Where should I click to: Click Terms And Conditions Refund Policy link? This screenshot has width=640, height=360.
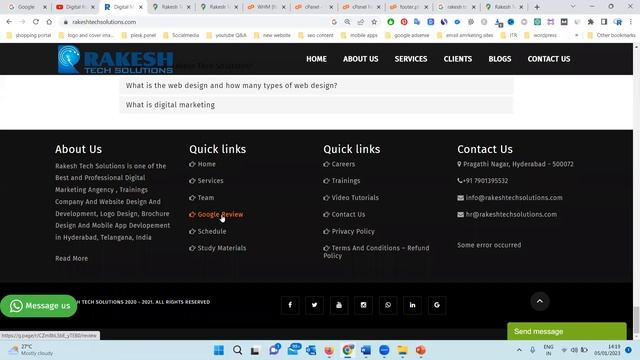point(376,252)
